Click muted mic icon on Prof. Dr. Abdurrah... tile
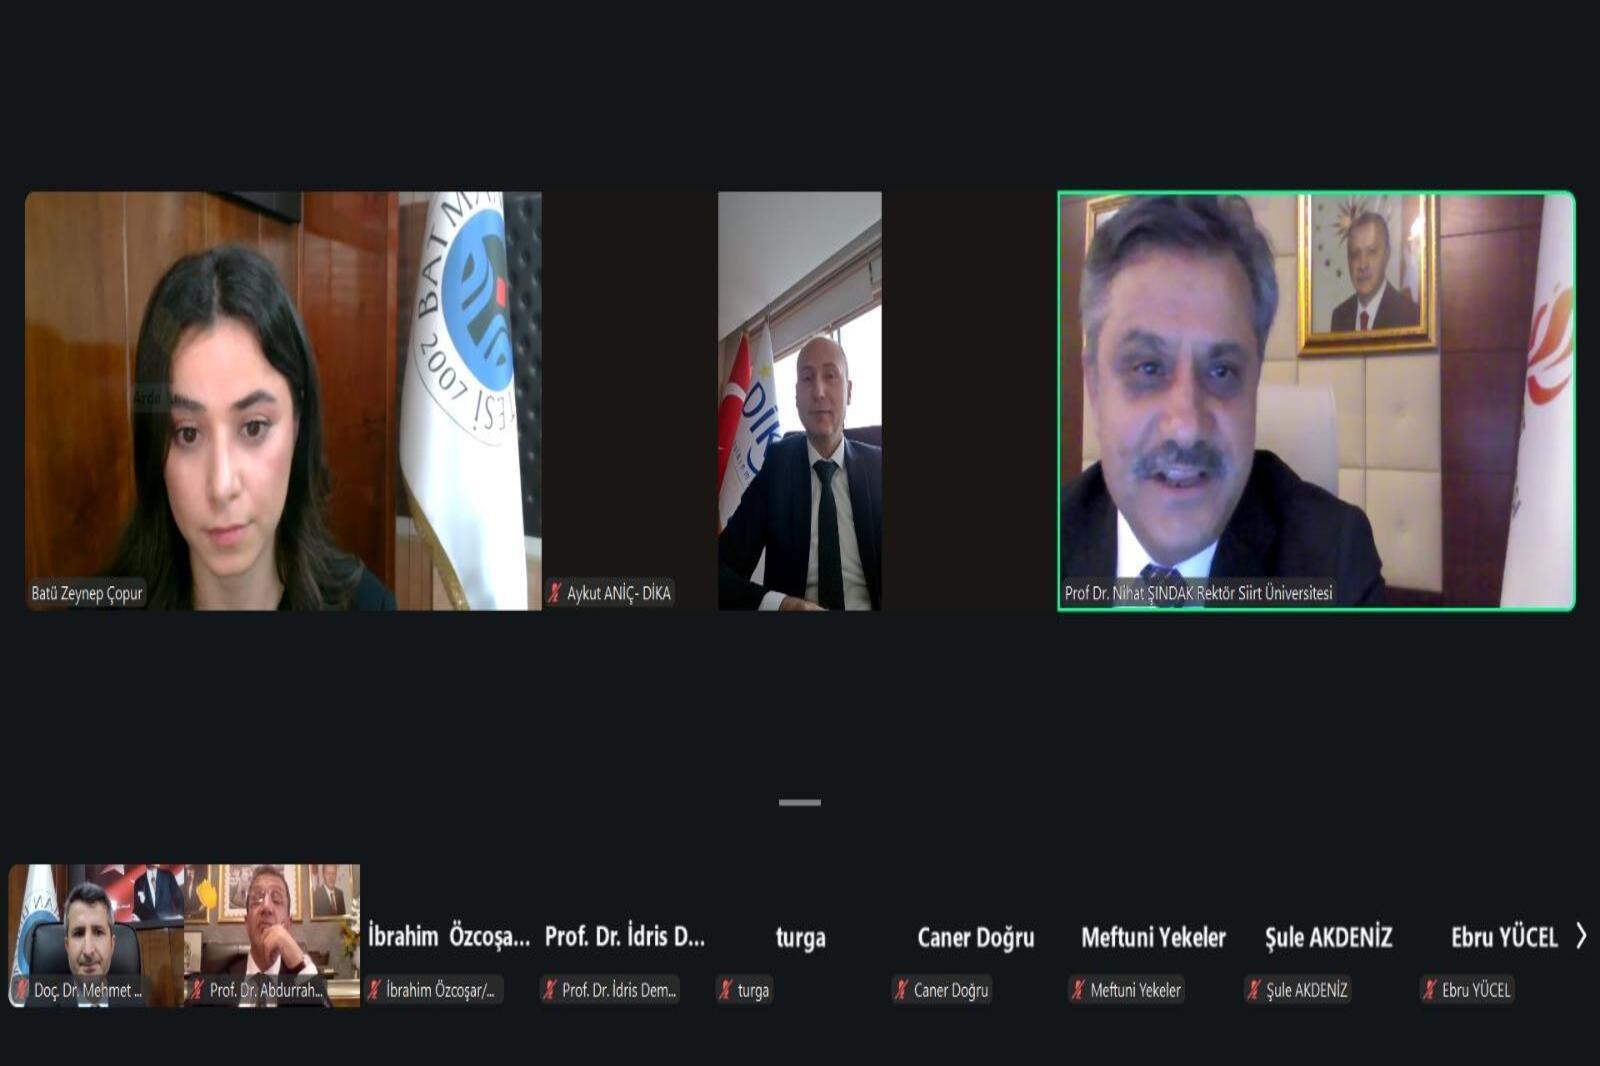 tap(197, 990)
